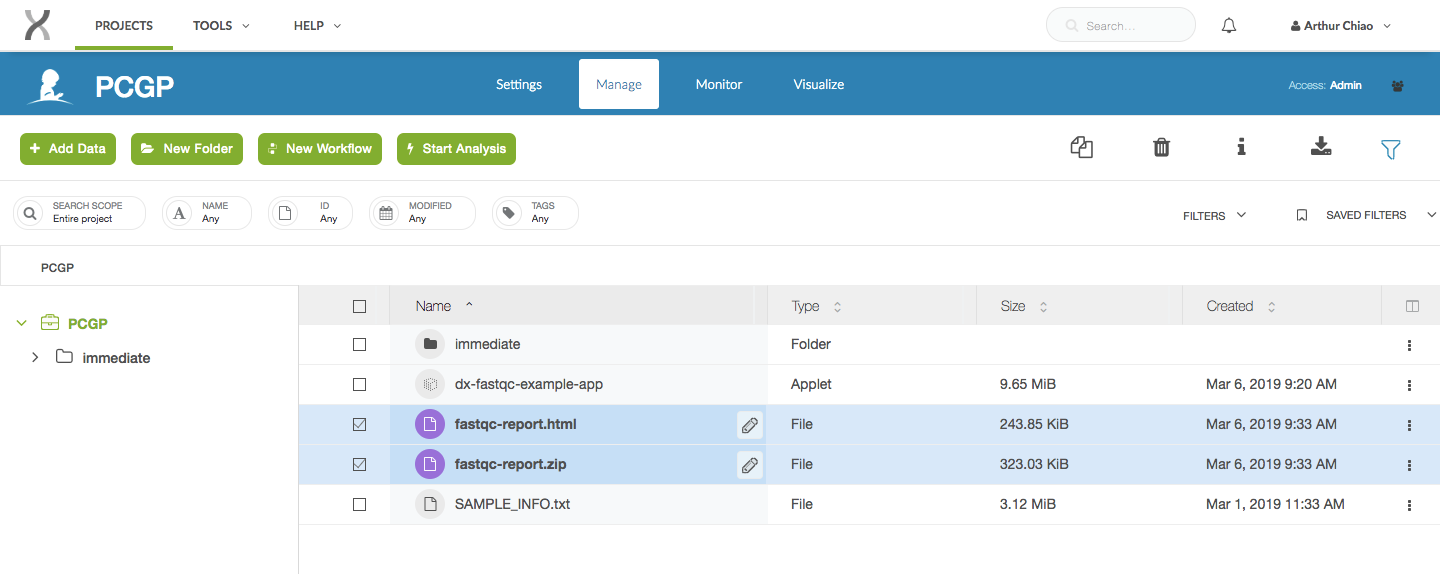
Task: Click the edit pencil for fastqc-report.html
Action: [749, 425]
